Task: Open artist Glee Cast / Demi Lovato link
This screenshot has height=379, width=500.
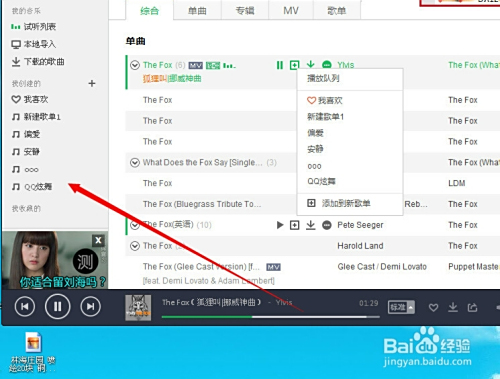Action: coord(382,267)
